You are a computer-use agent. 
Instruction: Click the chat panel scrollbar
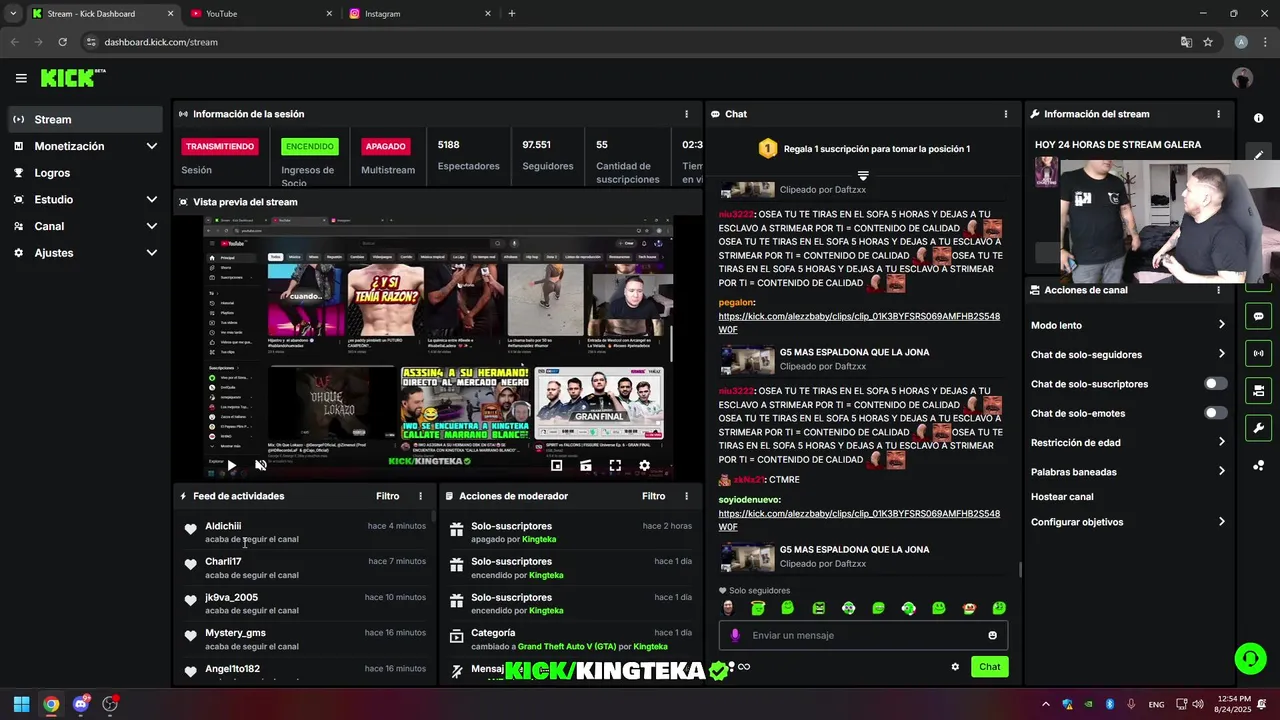(1020, 569)
